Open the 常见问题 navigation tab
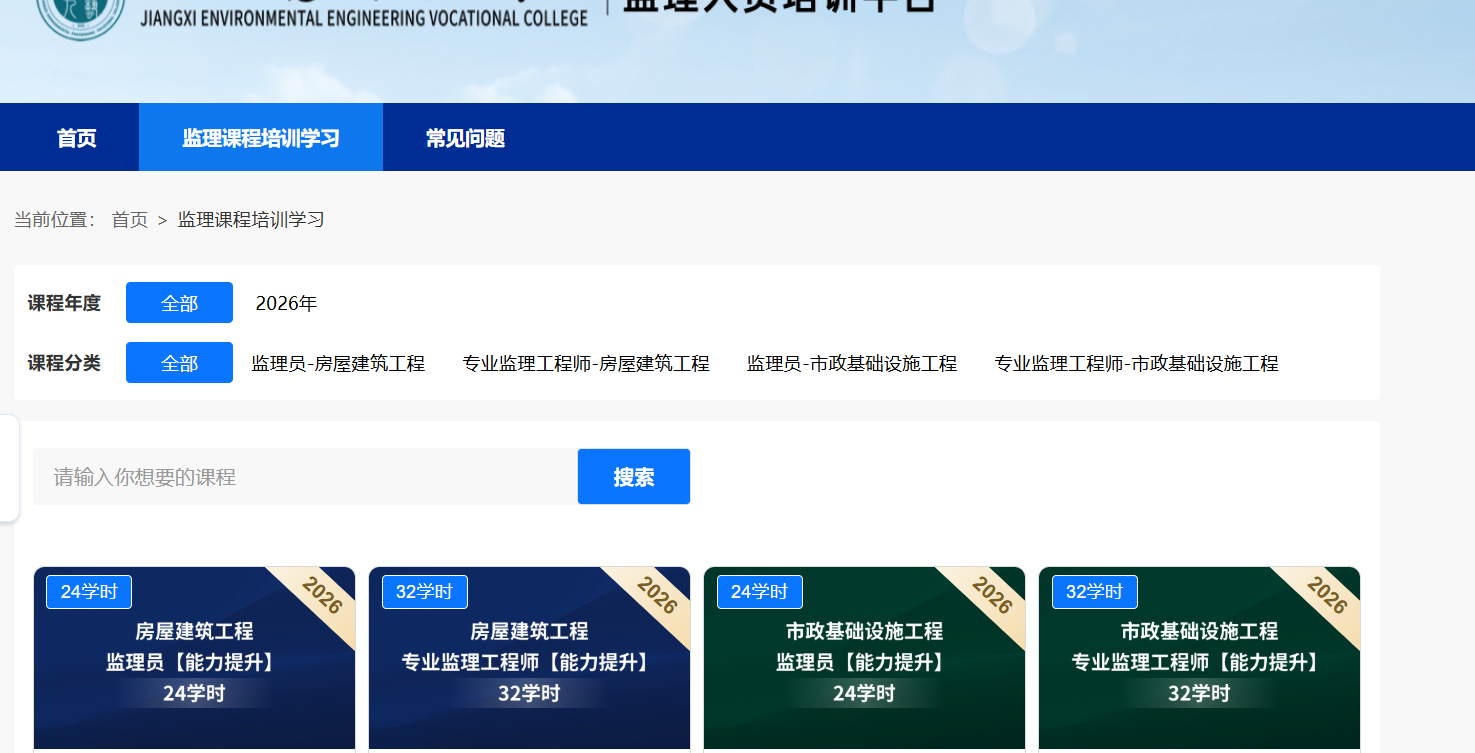 [x=465, y=138]
